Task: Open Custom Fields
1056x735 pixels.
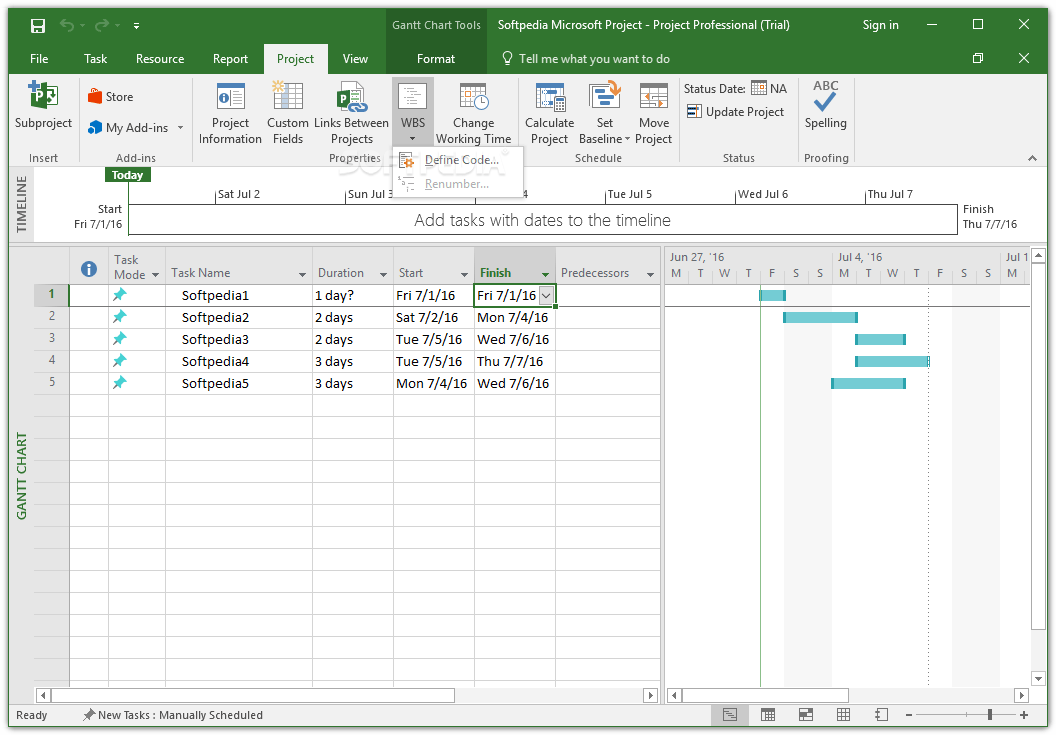Action: pyautogui.click(x=287, y=112)
